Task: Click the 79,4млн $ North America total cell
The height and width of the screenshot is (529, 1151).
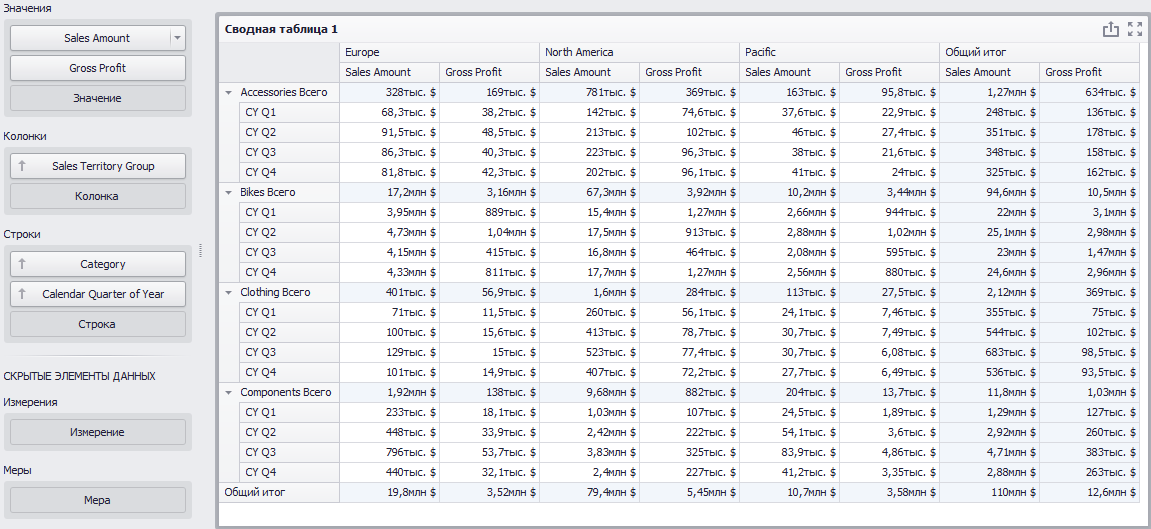Action: point(589,492)
